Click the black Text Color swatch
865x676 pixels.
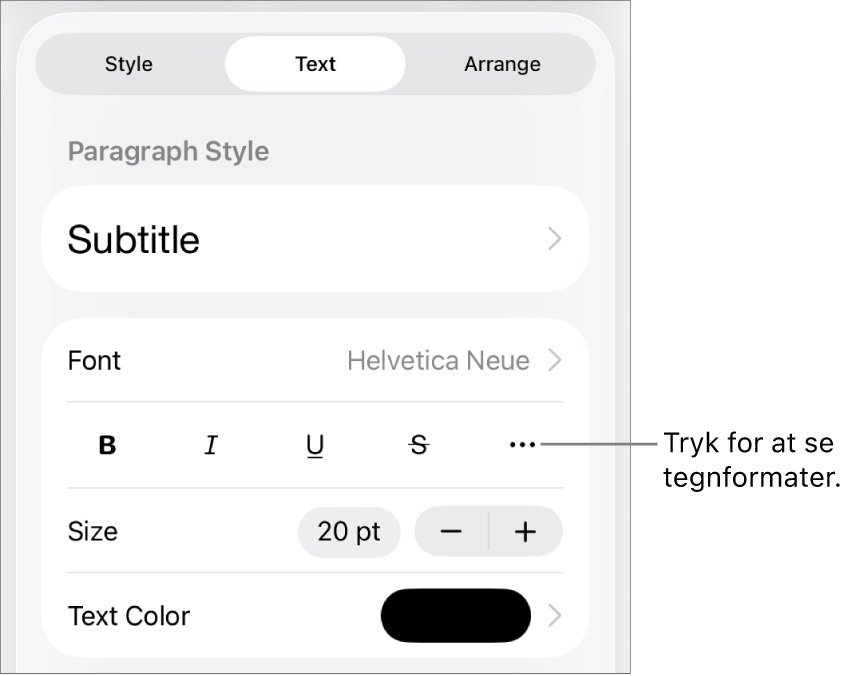pos(456,616)
